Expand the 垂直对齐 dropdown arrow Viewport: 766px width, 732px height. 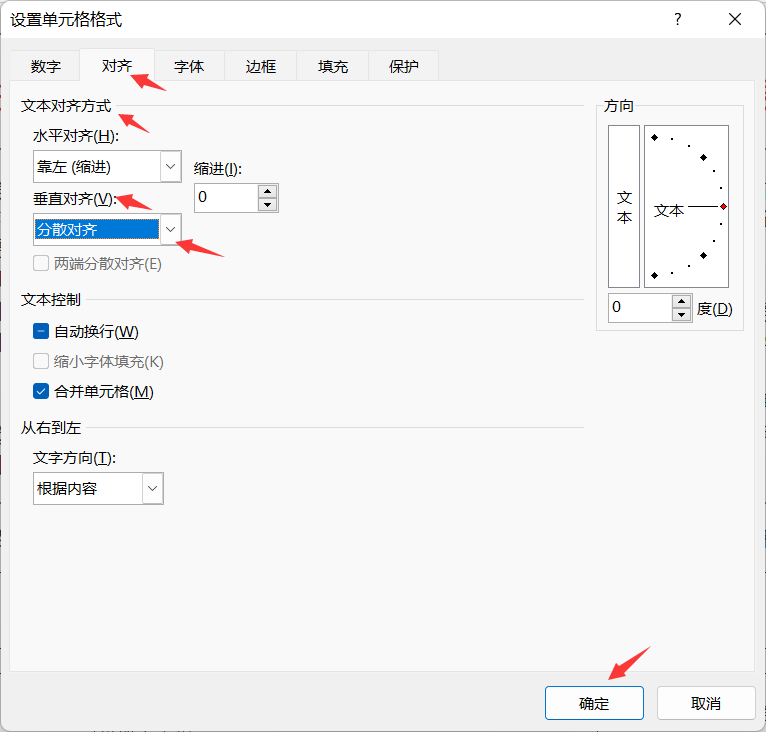[x=170, y=229]
